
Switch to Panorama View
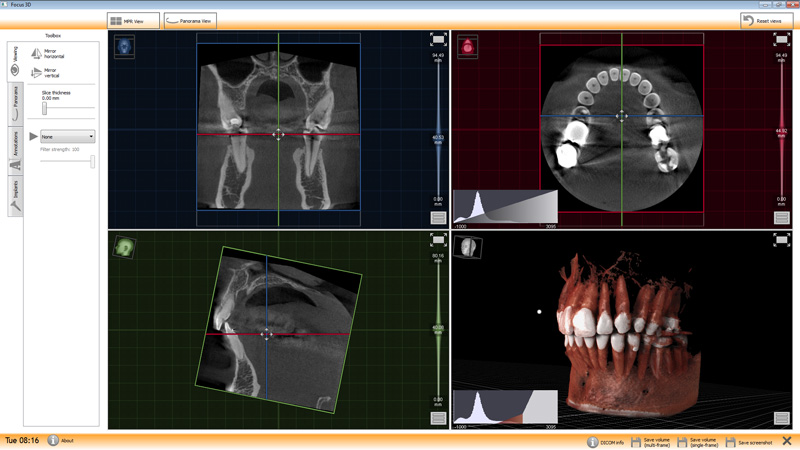tap(189, 21)
